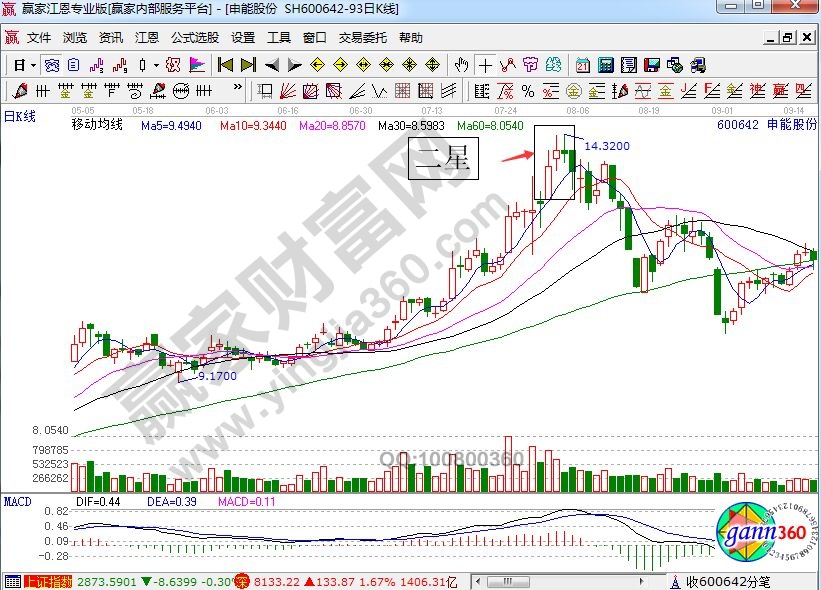Expand the candlestick style dropdown arrow
The height and width of the screenshot is (590, 821).
(155, 65)
